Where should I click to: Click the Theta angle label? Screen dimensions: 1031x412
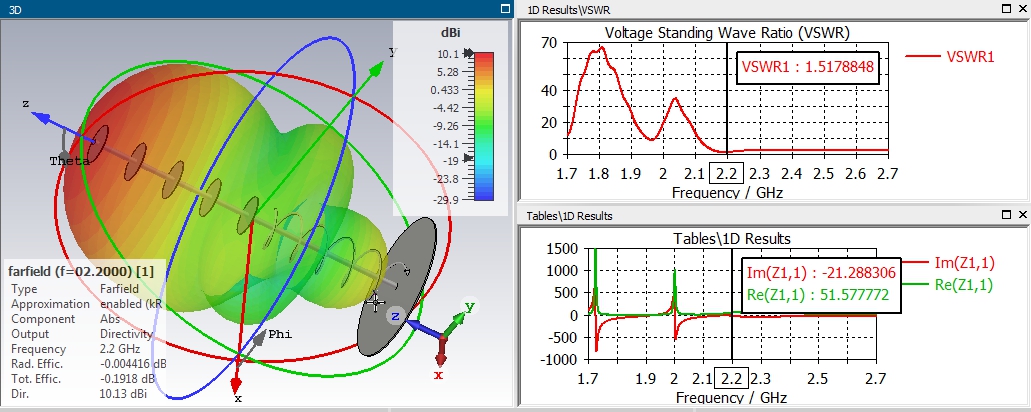point(69,161)
